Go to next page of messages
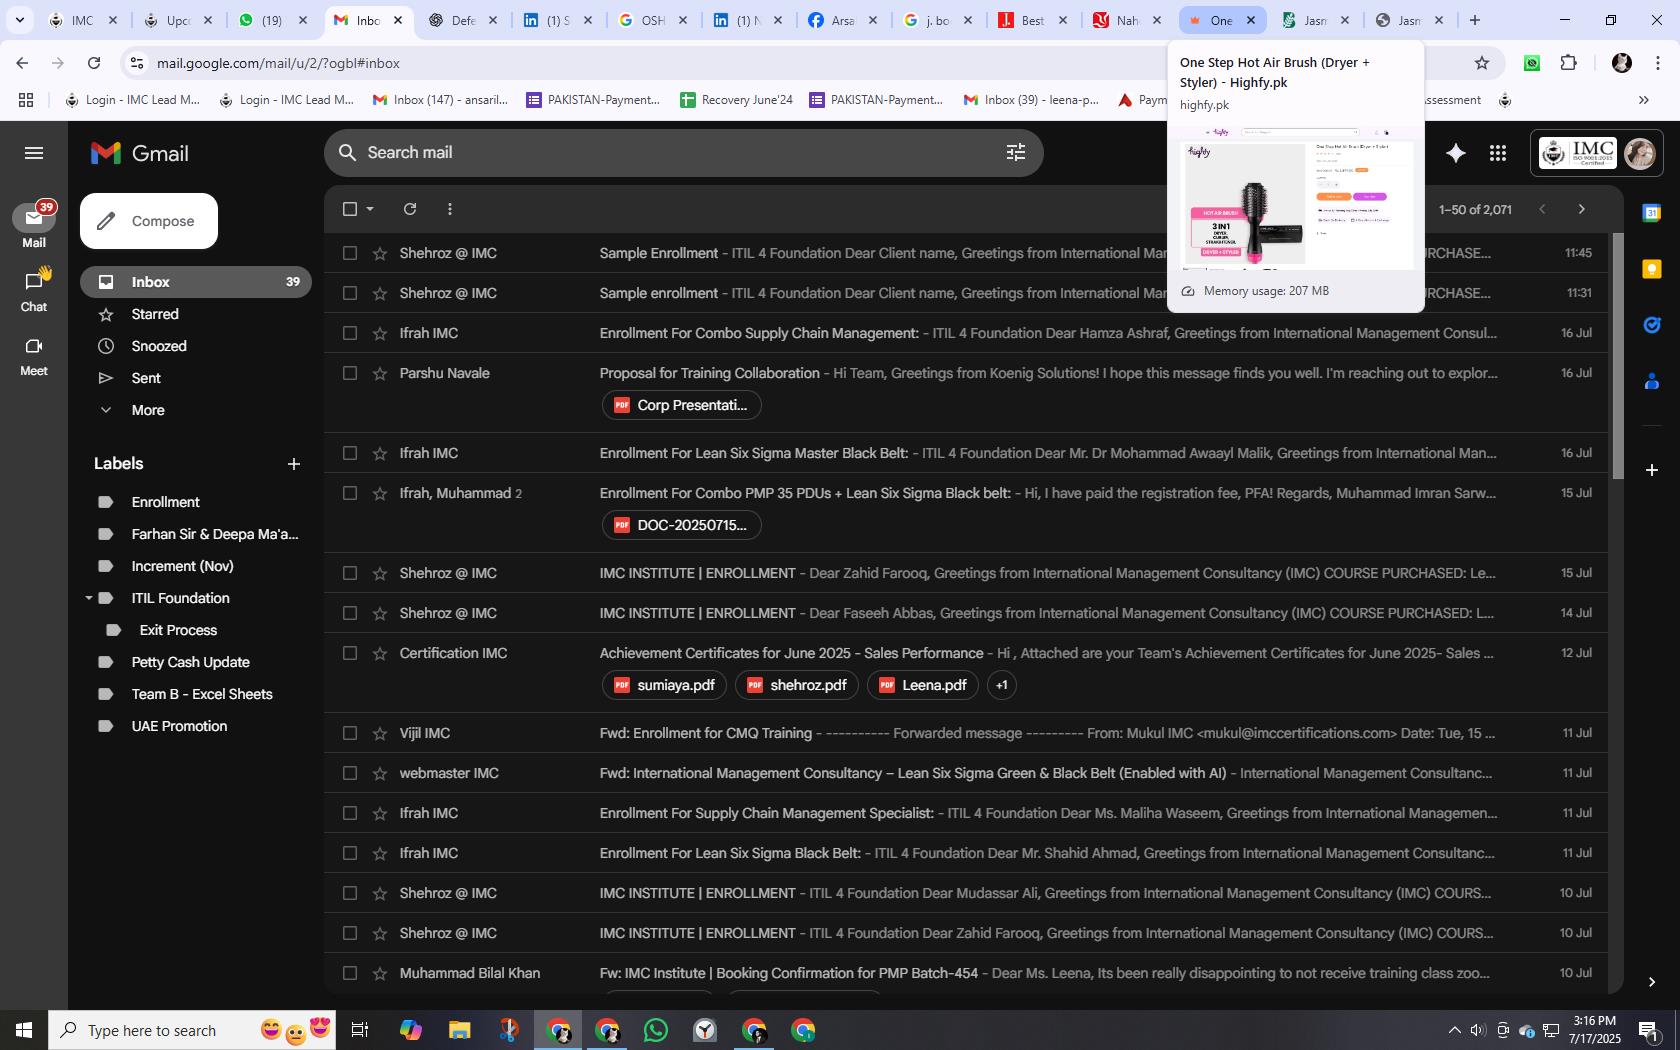Image resolution: width=1680 pixels, height=1050 pixels. 1581,209
